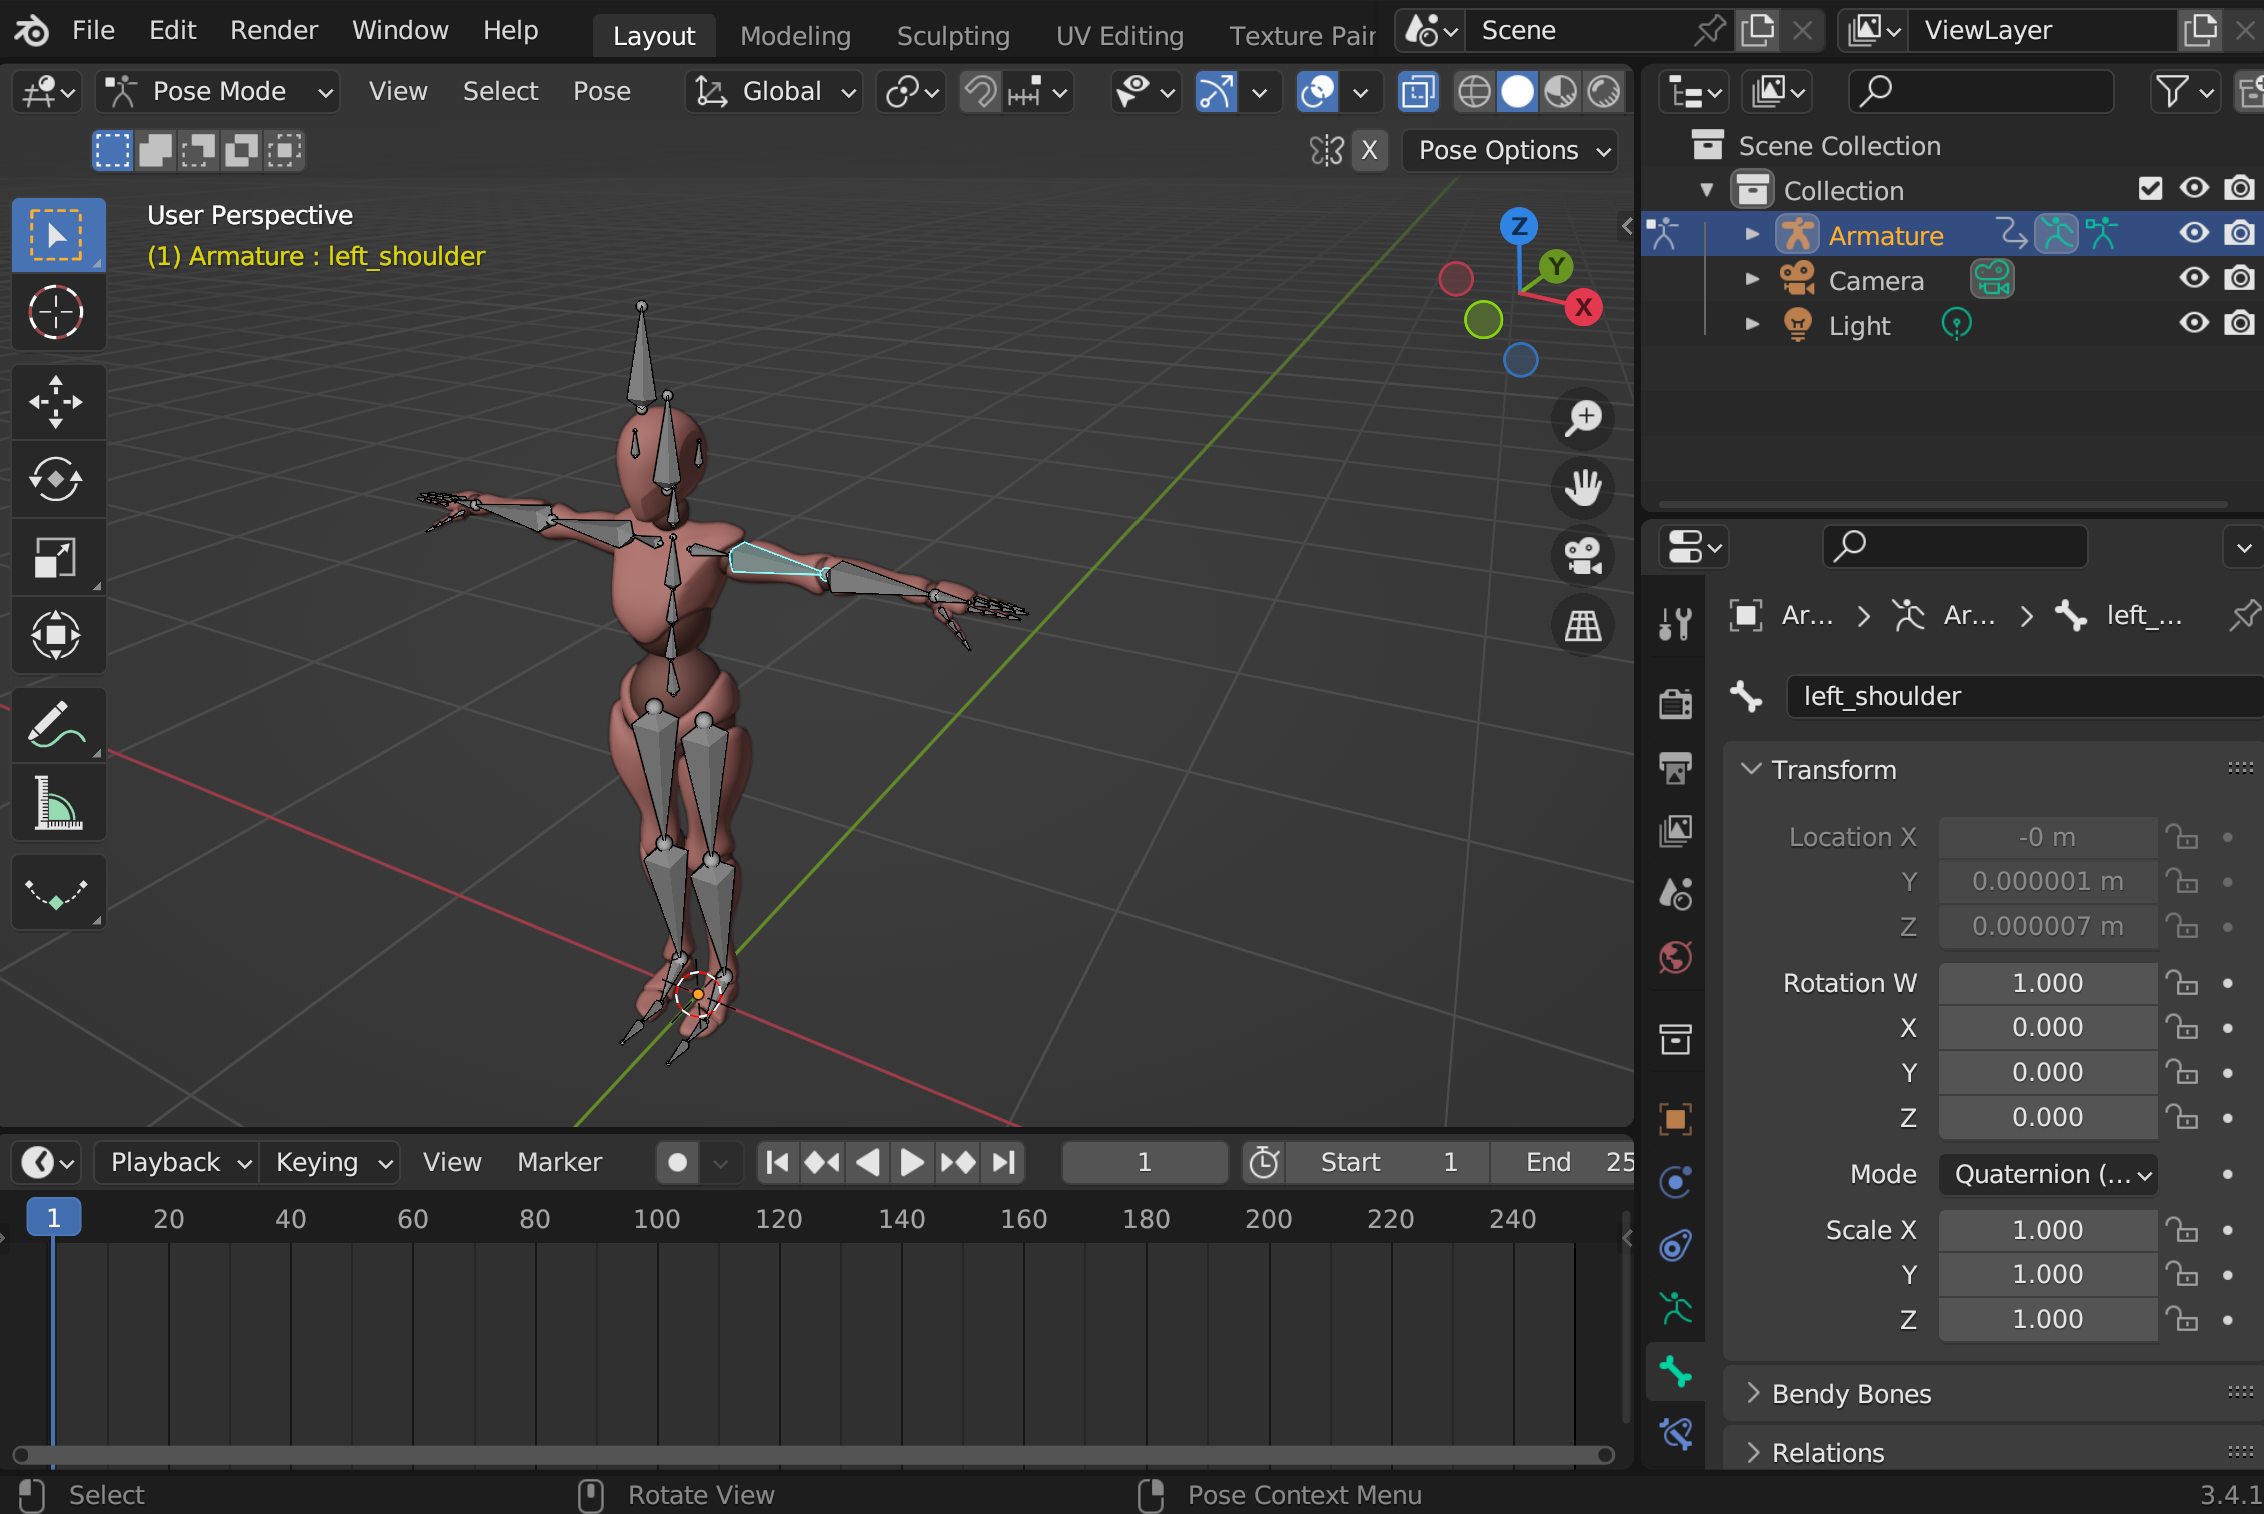Click the Rotation W value field
Viewport: 2264px width, 1514px height.
click(x=2047, y=983)
